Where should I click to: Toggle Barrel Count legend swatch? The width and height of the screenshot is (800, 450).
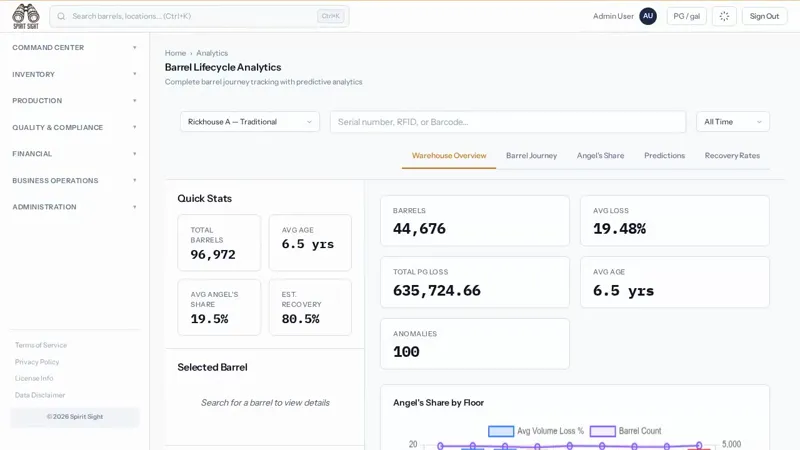[x=603, y=431]
